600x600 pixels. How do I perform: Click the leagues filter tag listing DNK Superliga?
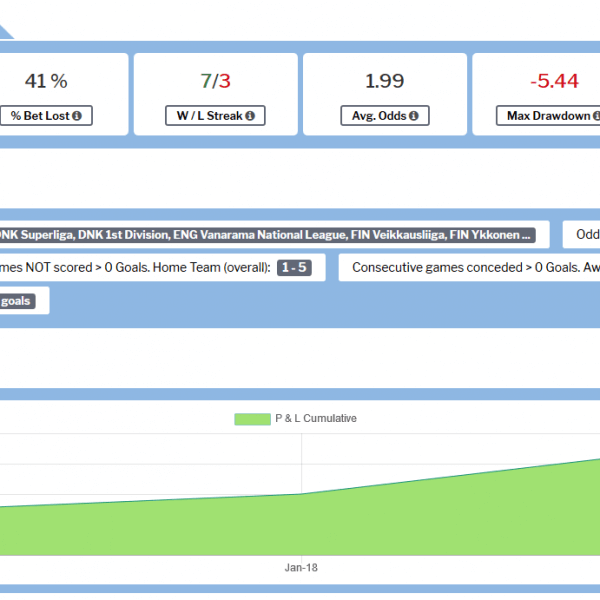pos(267,235)
